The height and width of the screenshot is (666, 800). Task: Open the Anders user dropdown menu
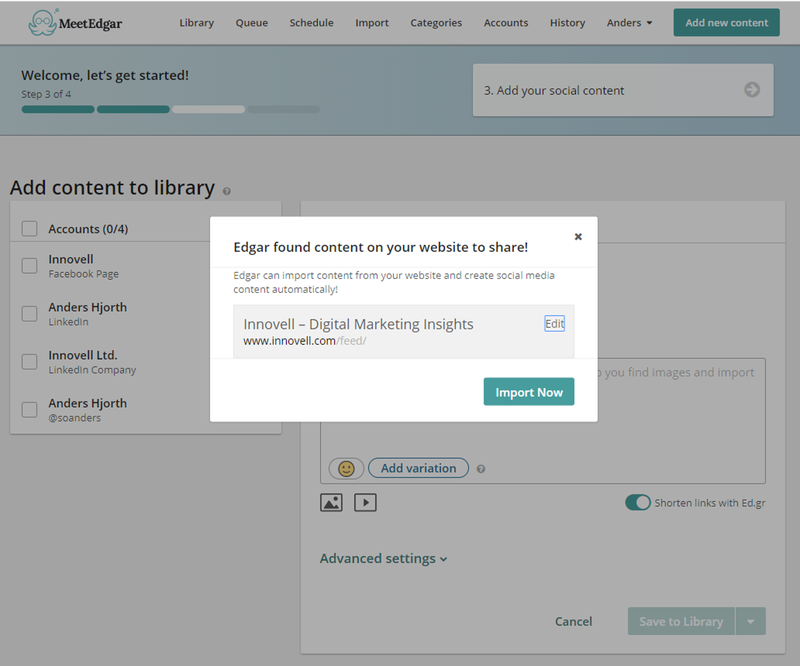tap(629, 23)
